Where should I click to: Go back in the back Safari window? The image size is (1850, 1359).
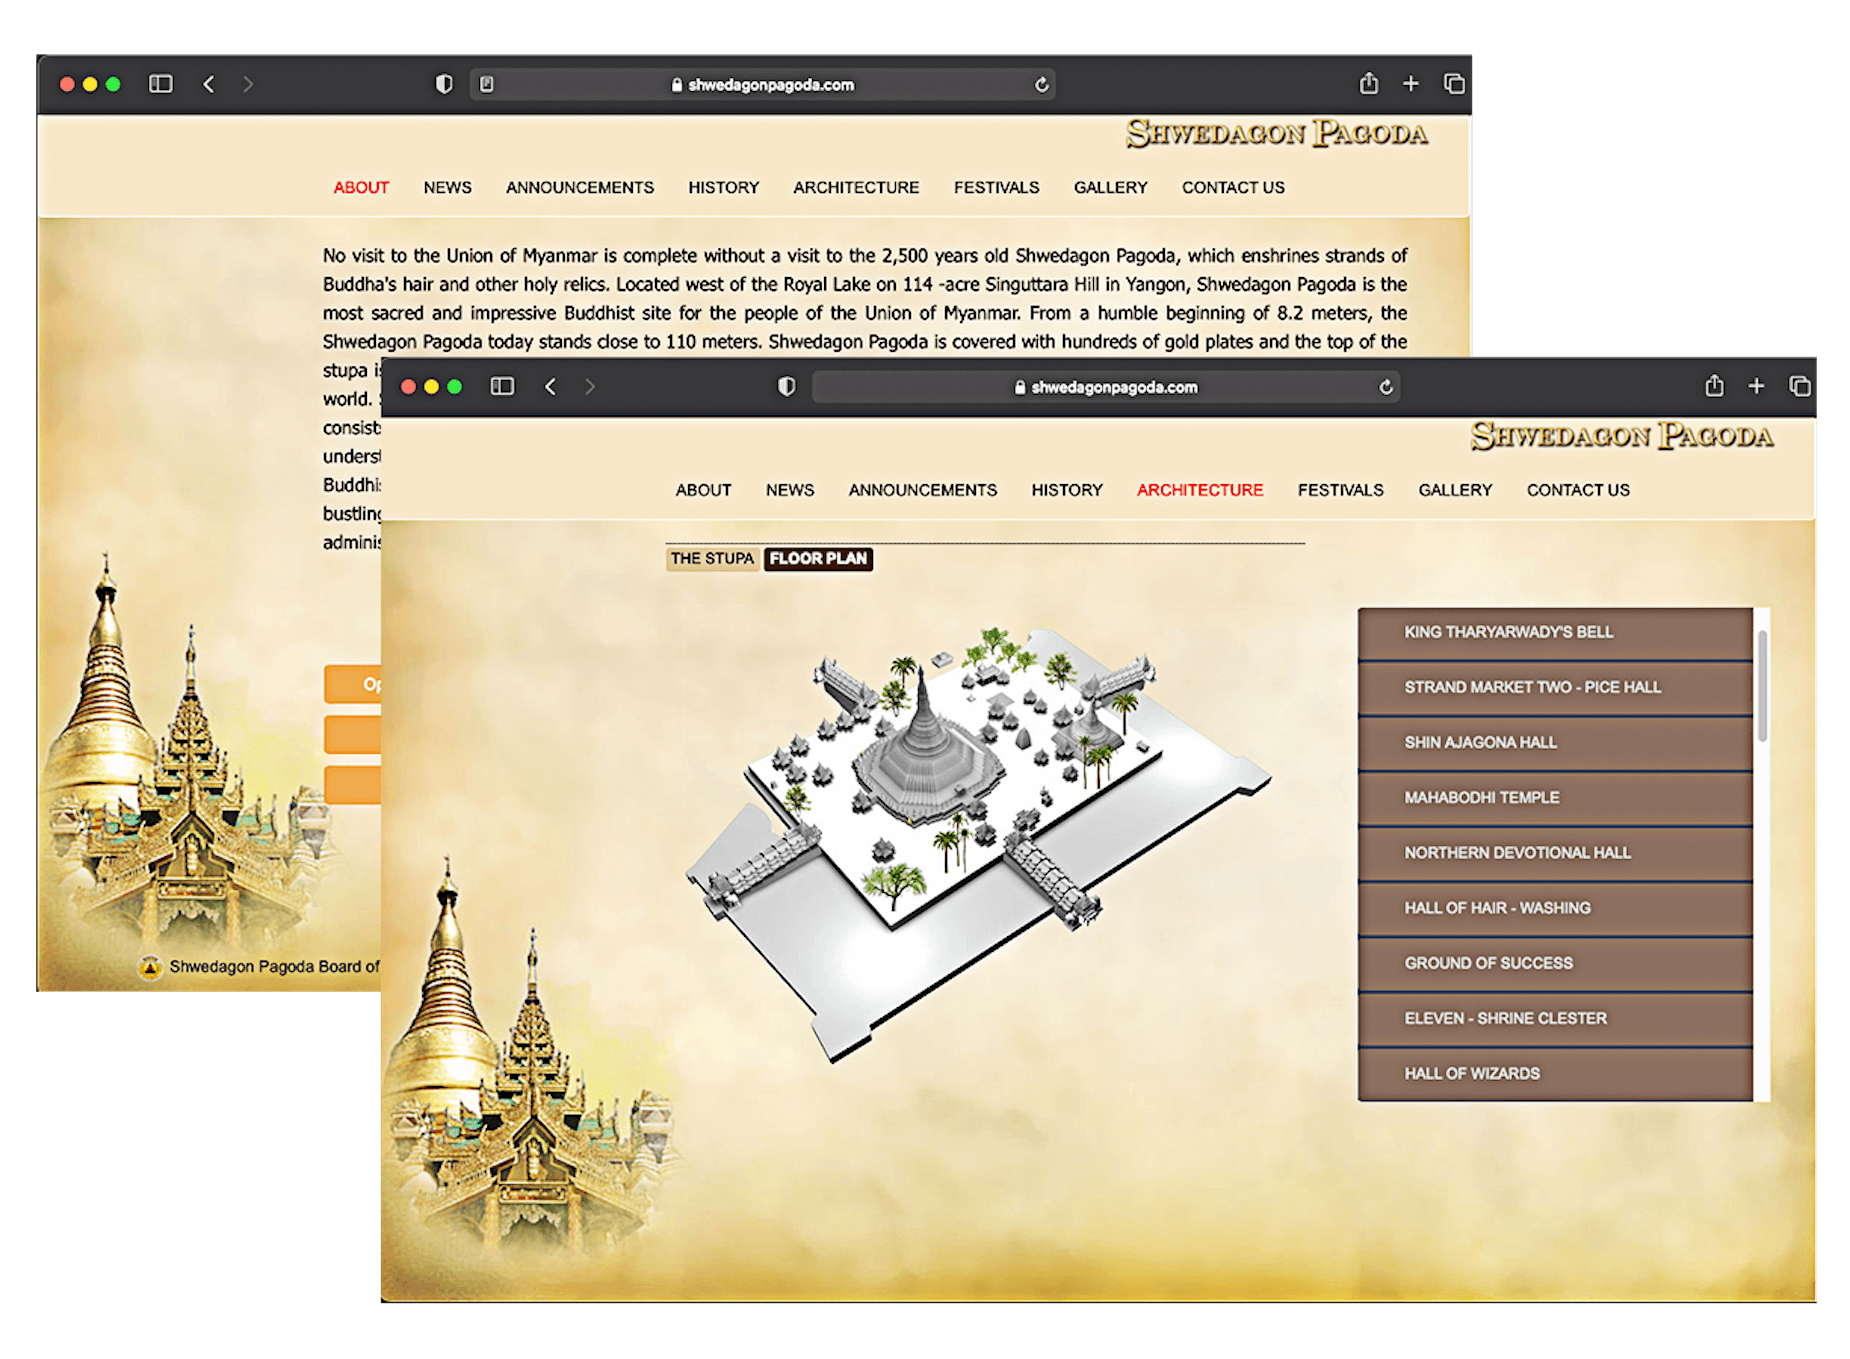(209, 84)
